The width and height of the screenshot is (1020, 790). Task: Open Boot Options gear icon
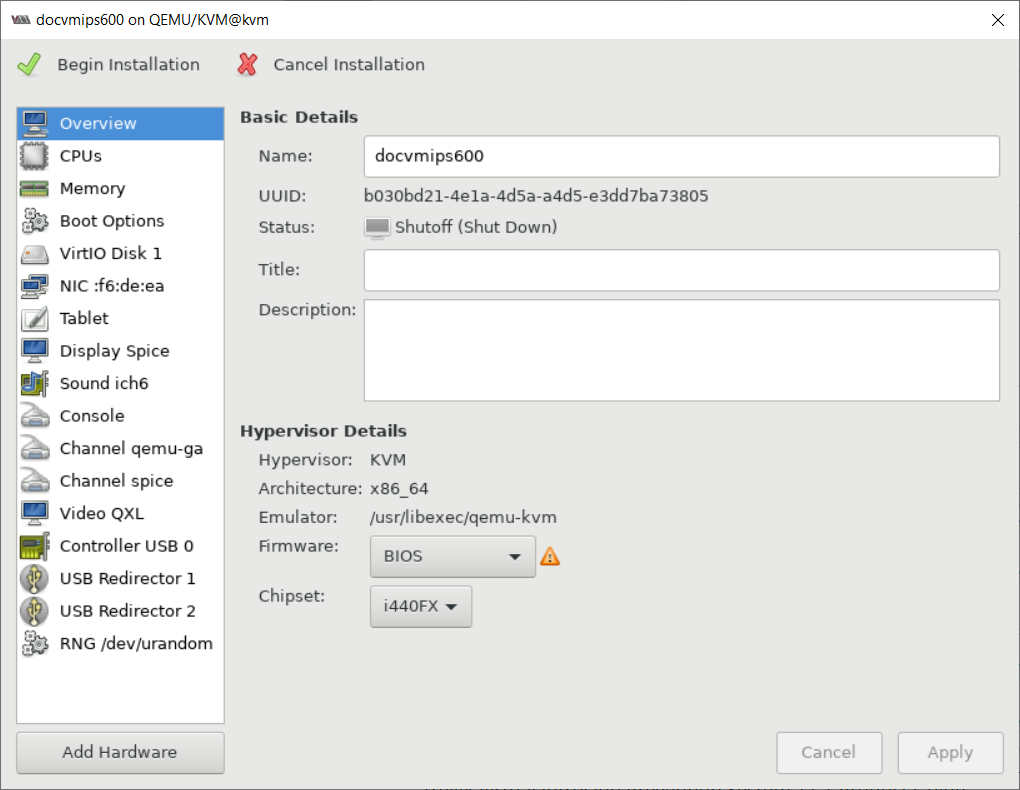pos(34,221)
